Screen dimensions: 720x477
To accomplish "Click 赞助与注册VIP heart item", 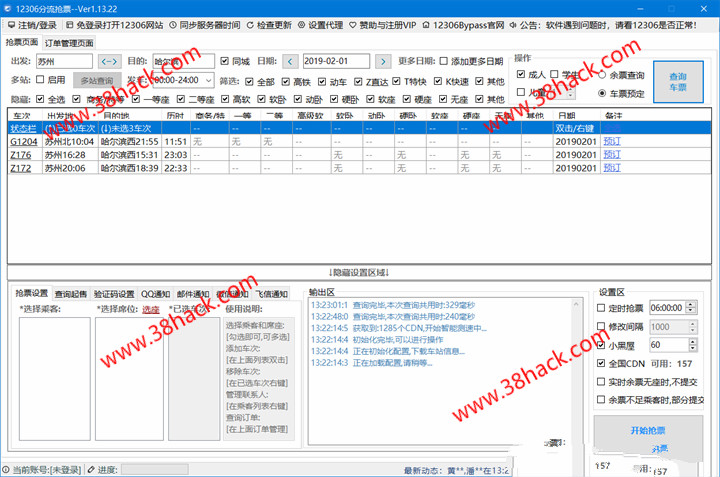I will [382, 25].
